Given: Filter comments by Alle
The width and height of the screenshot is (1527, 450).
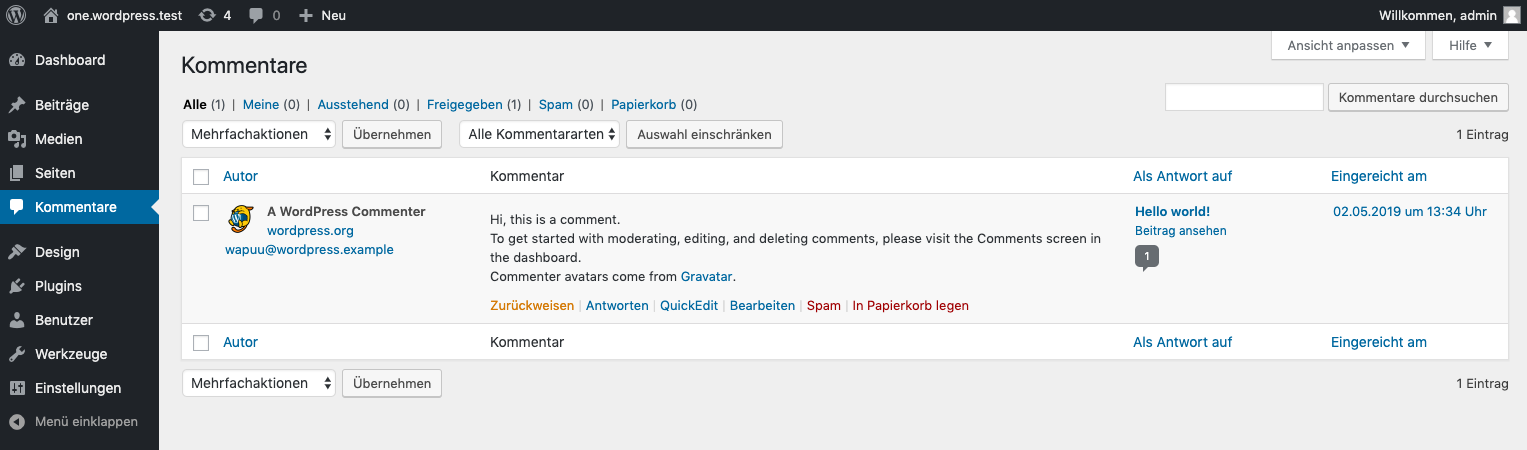Looking at the screenshot, I should coord(195,104).
